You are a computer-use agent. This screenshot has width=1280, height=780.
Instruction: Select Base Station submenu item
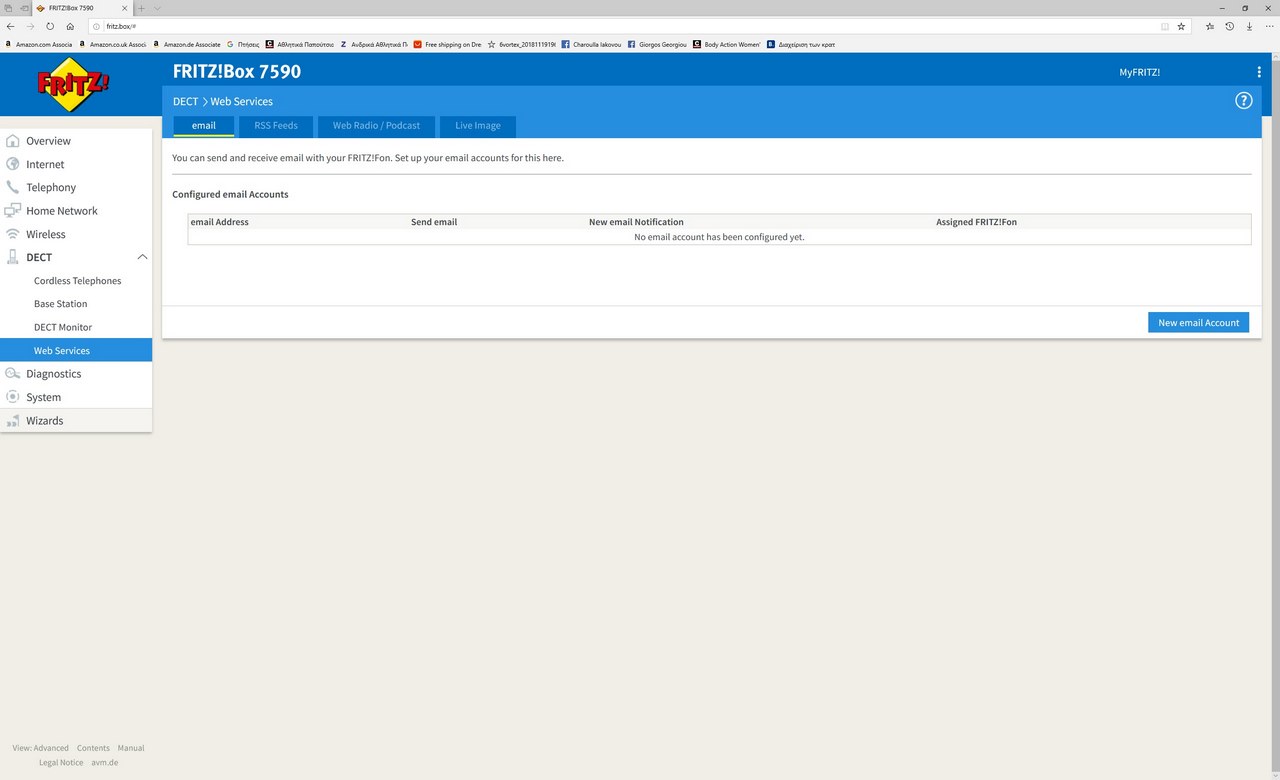(60, 304)
